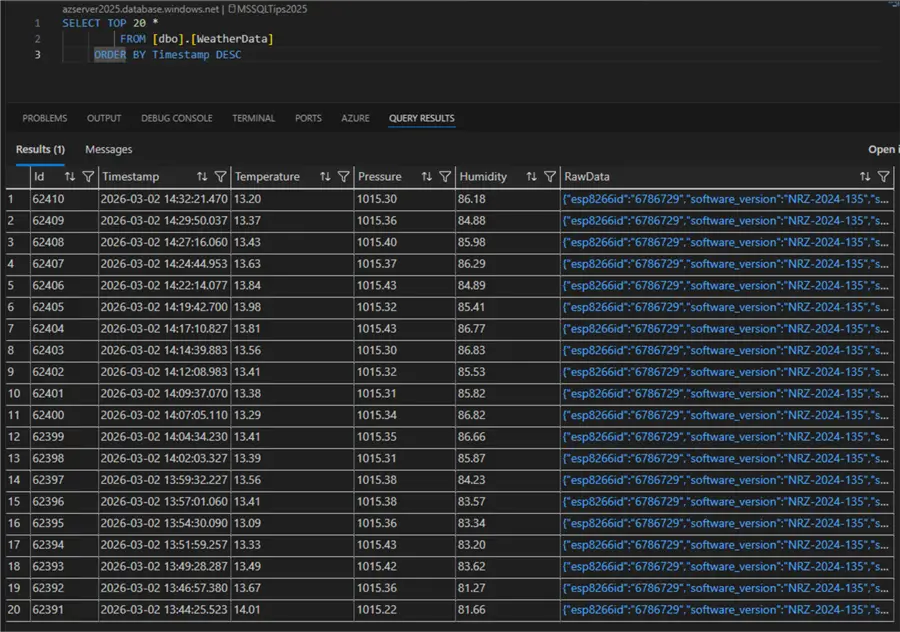Image resolution: width=900 pixels, height=632 pixels.
Task: Sort the Timestamp column
Action: (202, 177)
